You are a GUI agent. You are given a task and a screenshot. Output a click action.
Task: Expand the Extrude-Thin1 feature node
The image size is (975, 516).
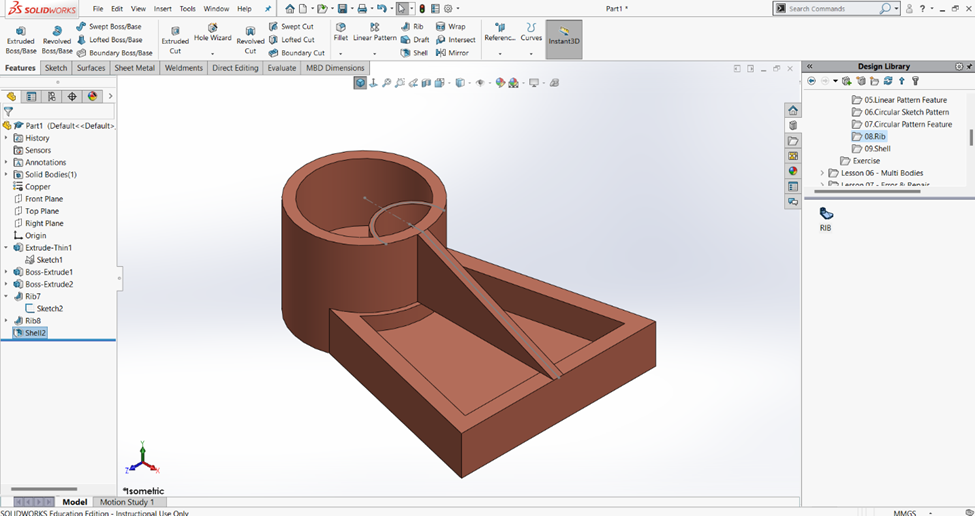6,247
